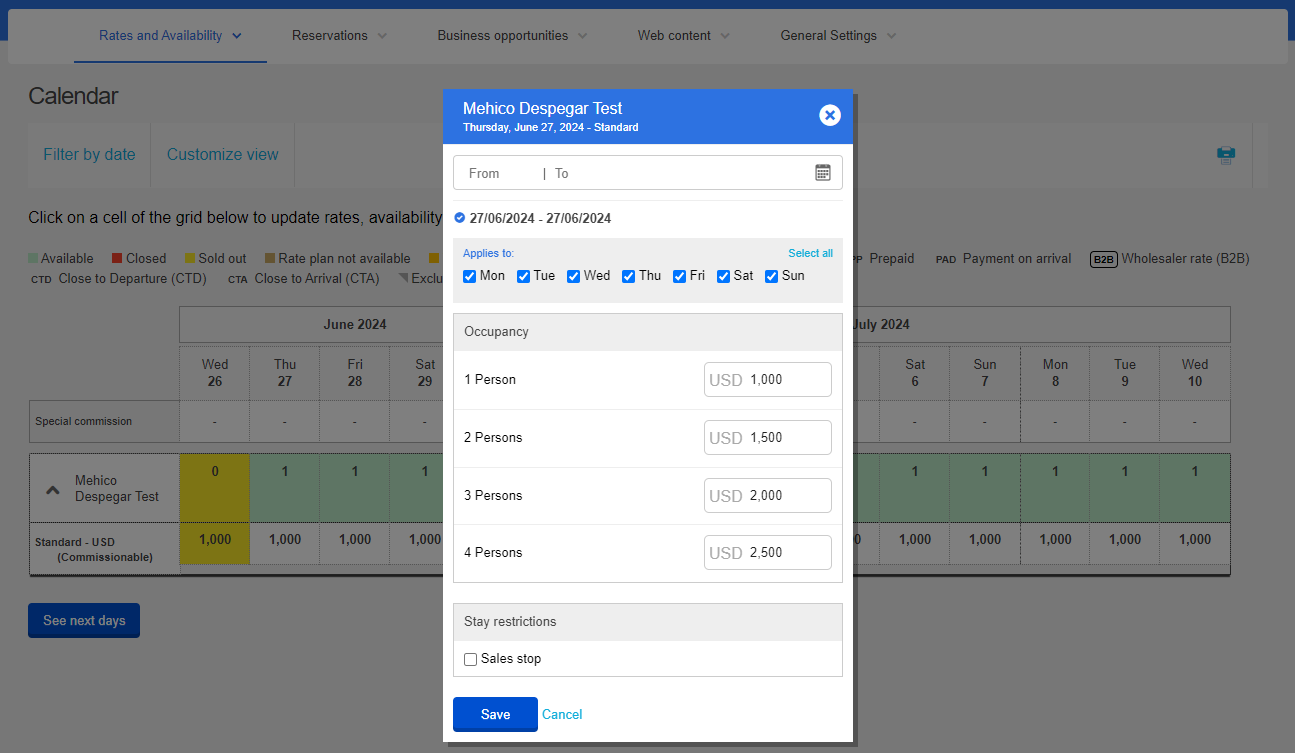
Task: Close the Mehico Despegar Test dialog
Action: pyautogui.click(x=830, y=115)
